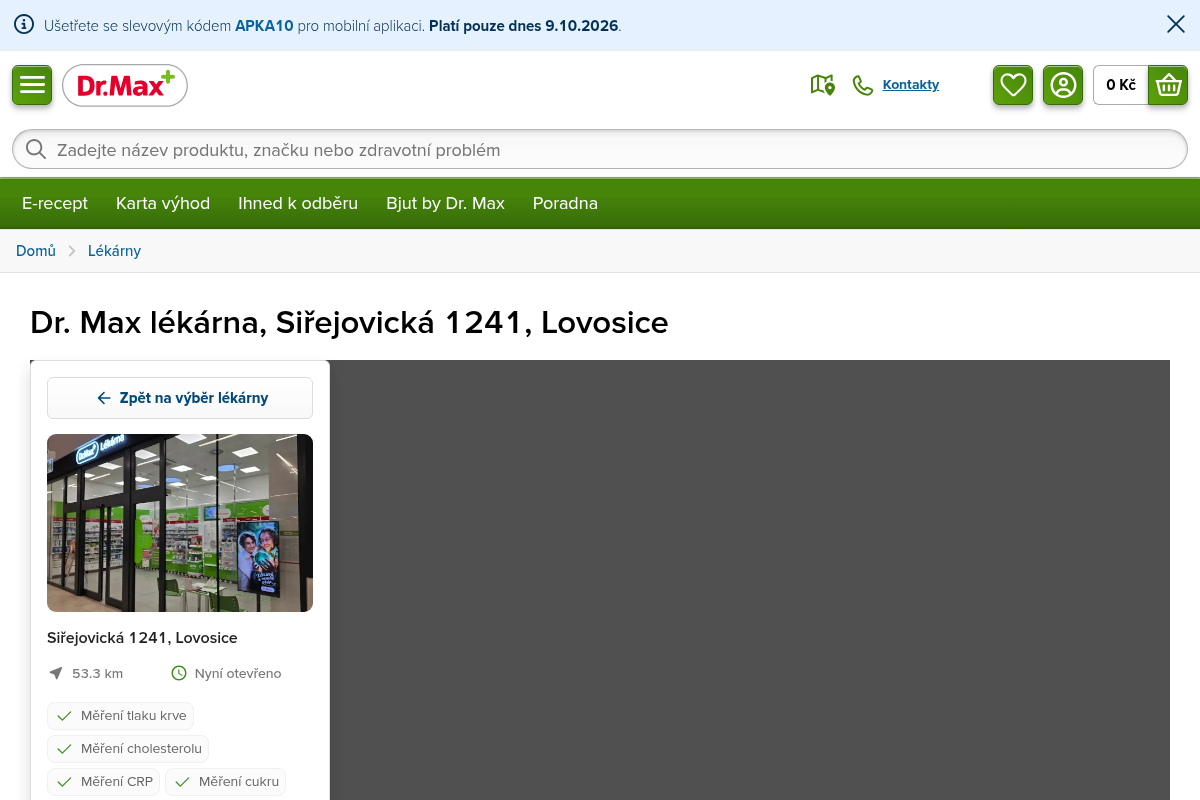Navigate to Poradna

click(565, 203)
